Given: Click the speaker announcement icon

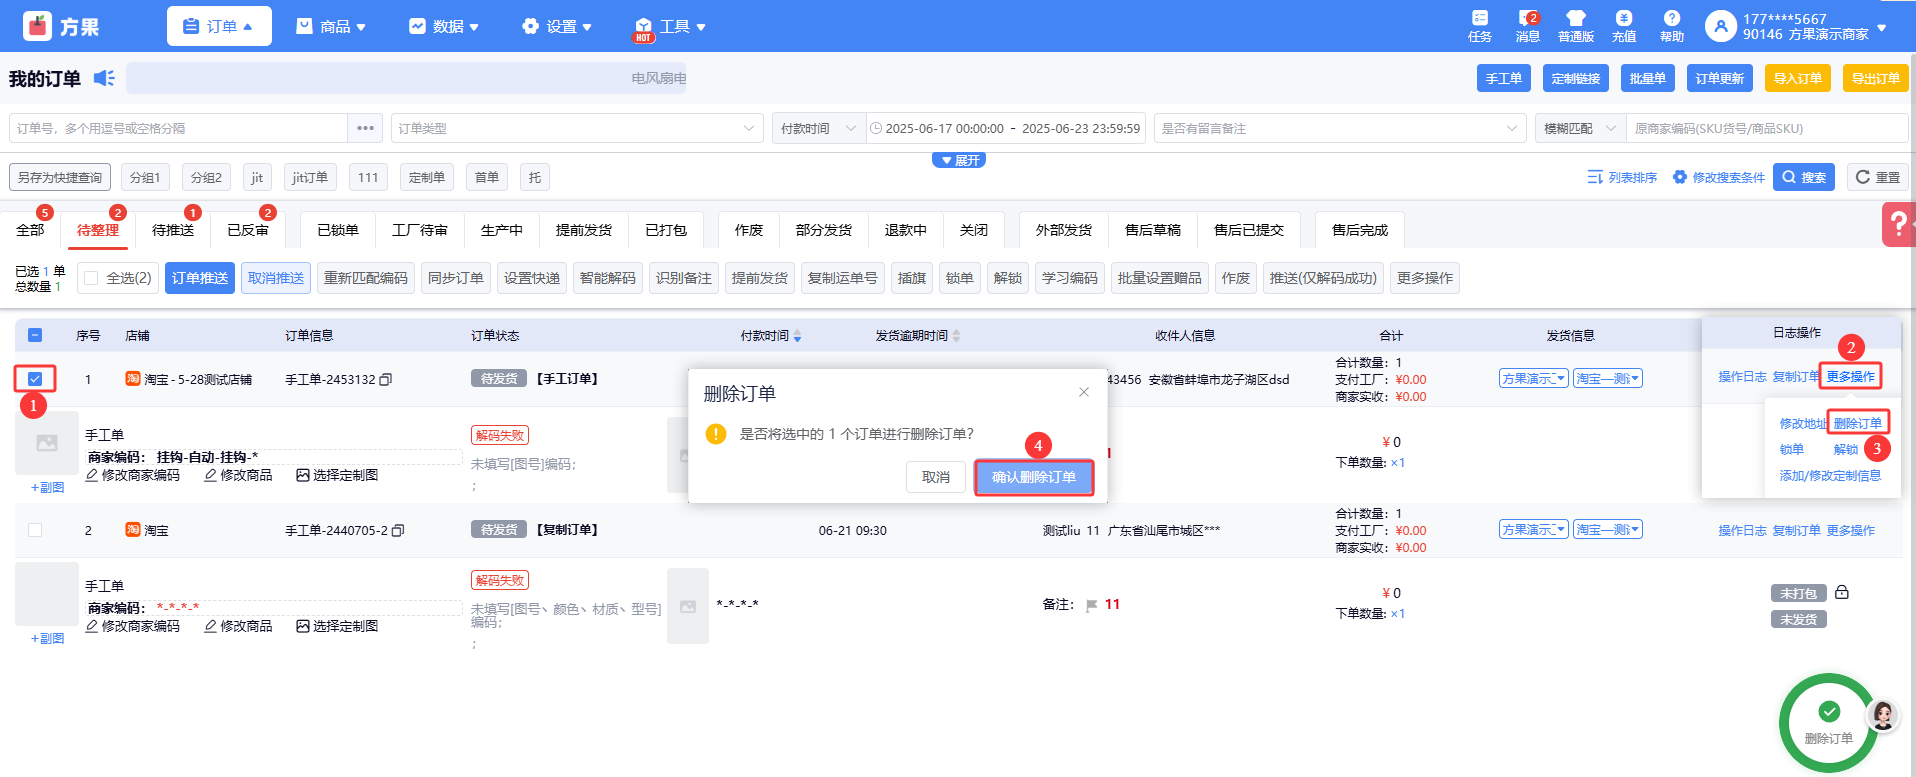Looking at the screenshot, I should (x=104, y=78).
